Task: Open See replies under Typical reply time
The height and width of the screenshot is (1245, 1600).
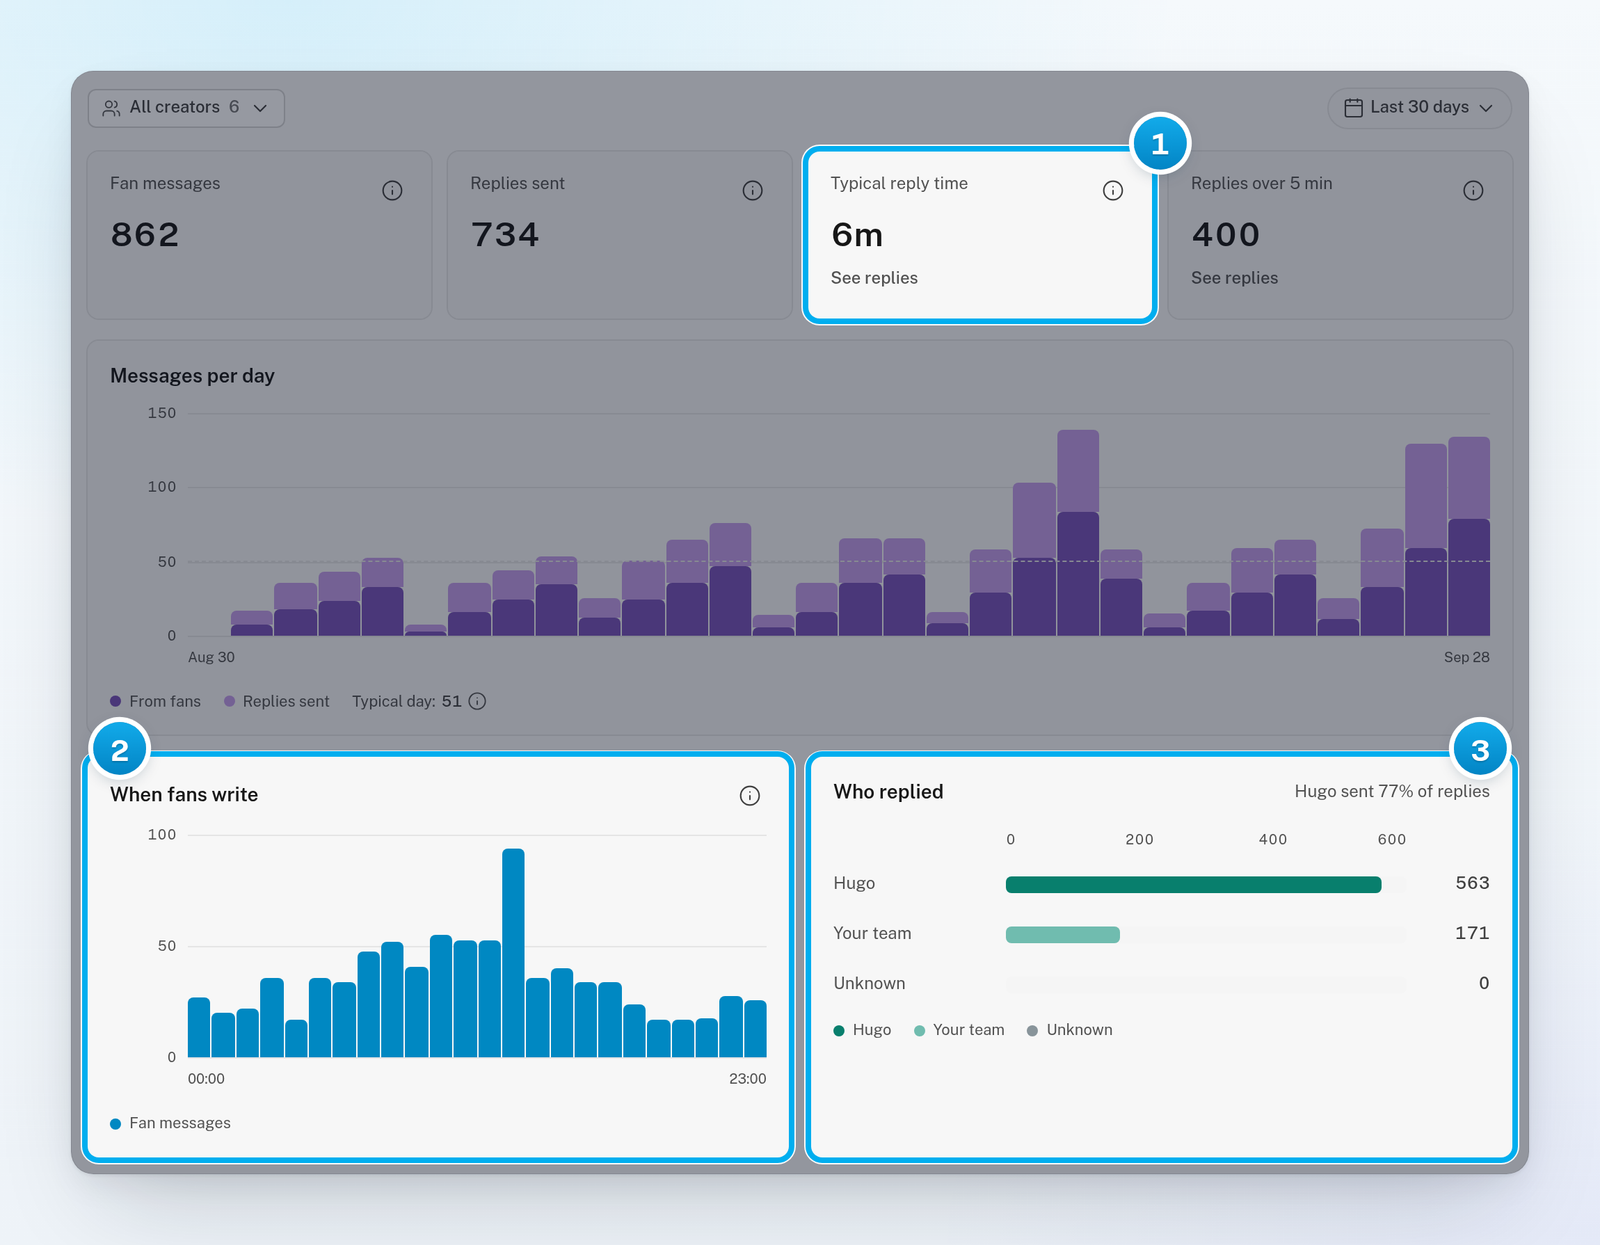Action: coord(874,278)
